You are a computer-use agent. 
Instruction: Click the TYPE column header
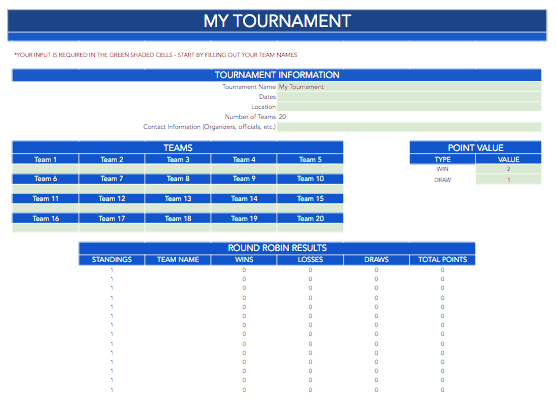pos(443,160)
